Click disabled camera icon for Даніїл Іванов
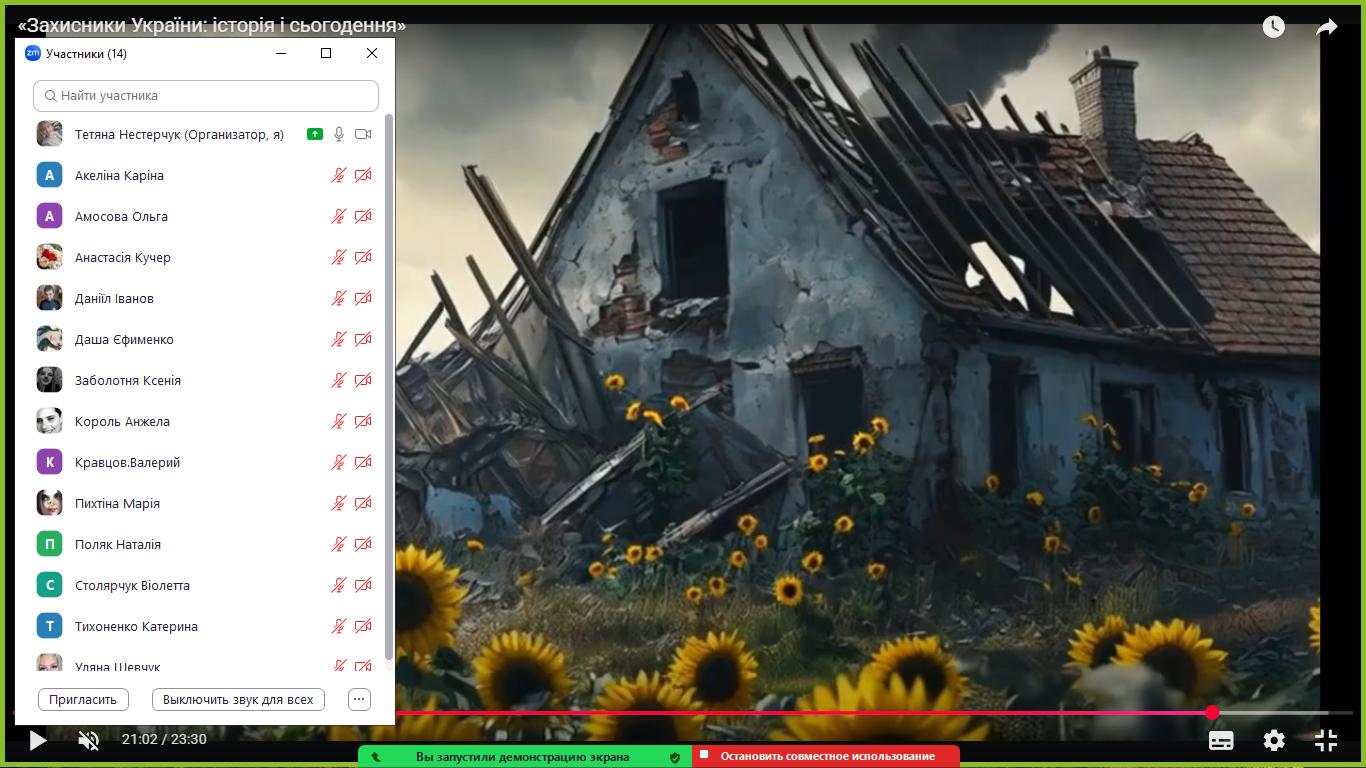Screen dimensions: 1366x768 tap(363, 298)
